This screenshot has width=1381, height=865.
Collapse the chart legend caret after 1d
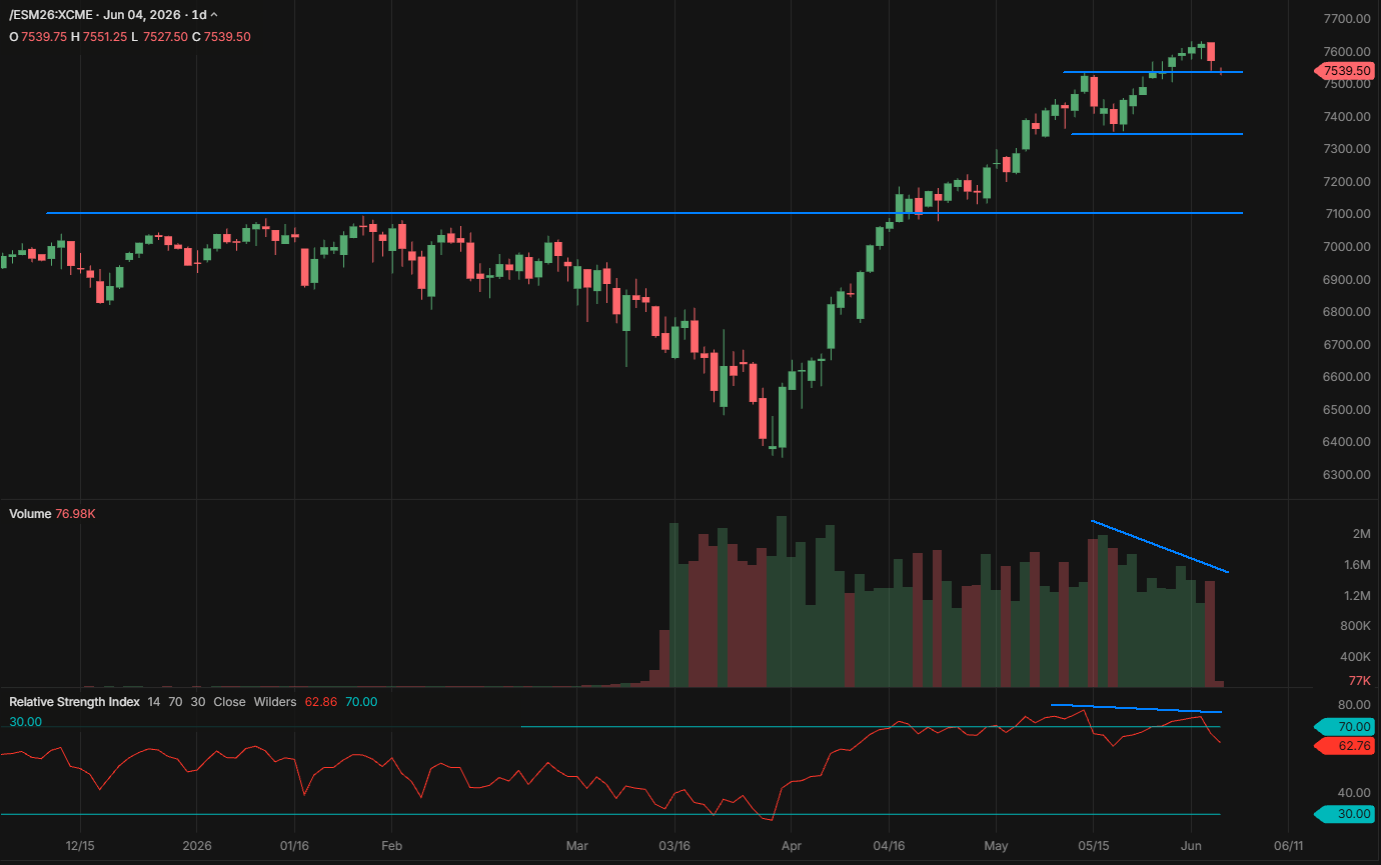[x=214, y=16]
